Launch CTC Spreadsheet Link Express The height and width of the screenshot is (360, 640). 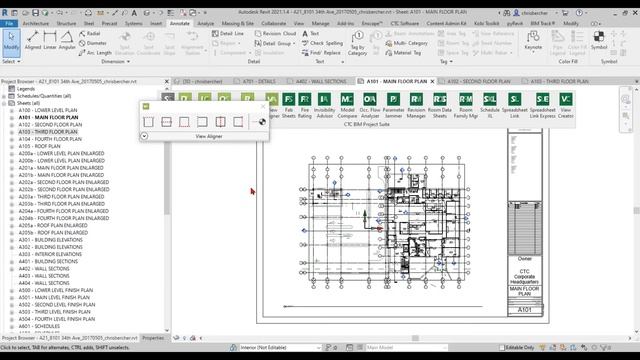[542, 106]
